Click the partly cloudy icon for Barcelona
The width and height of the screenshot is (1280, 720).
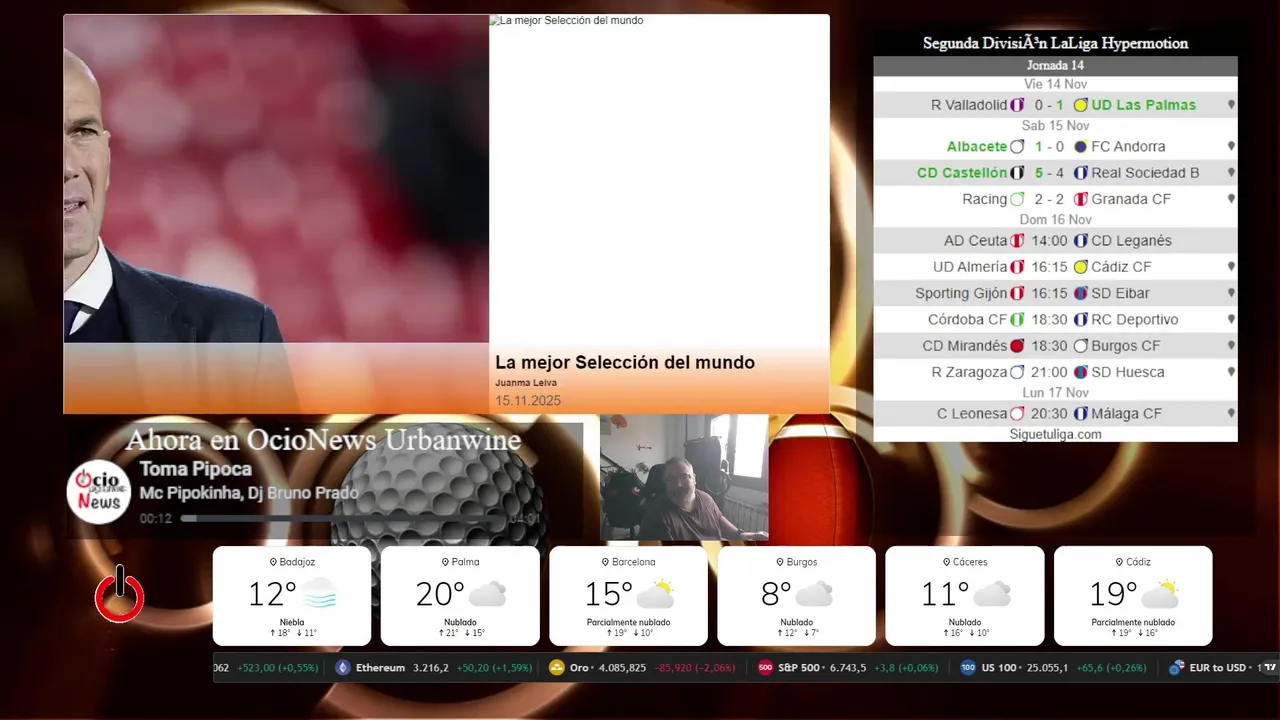pos(655,594)
